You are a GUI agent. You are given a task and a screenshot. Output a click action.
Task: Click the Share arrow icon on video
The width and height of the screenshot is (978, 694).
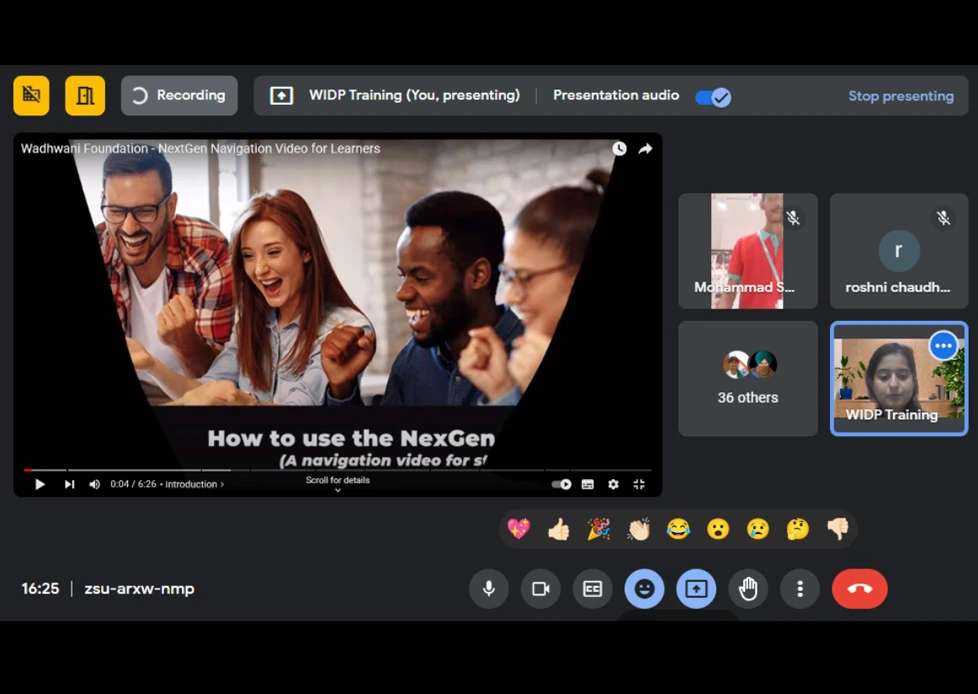coord(646,148)
